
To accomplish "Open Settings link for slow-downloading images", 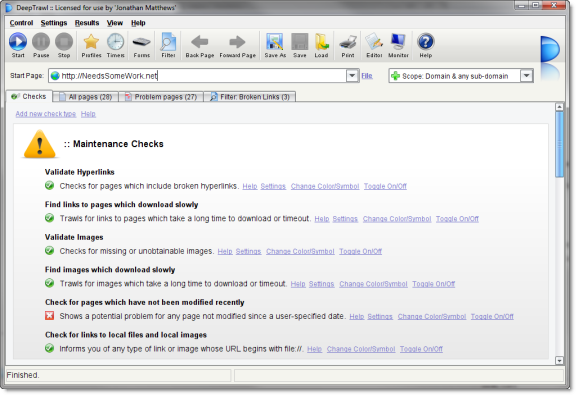I will click(321, 284).
